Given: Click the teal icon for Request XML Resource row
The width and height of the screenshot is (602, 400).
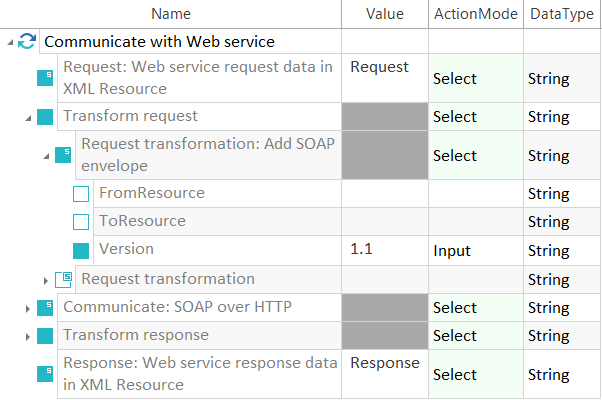Looking at the screenshot, I should pyautogui.click(x=45, y=78).
